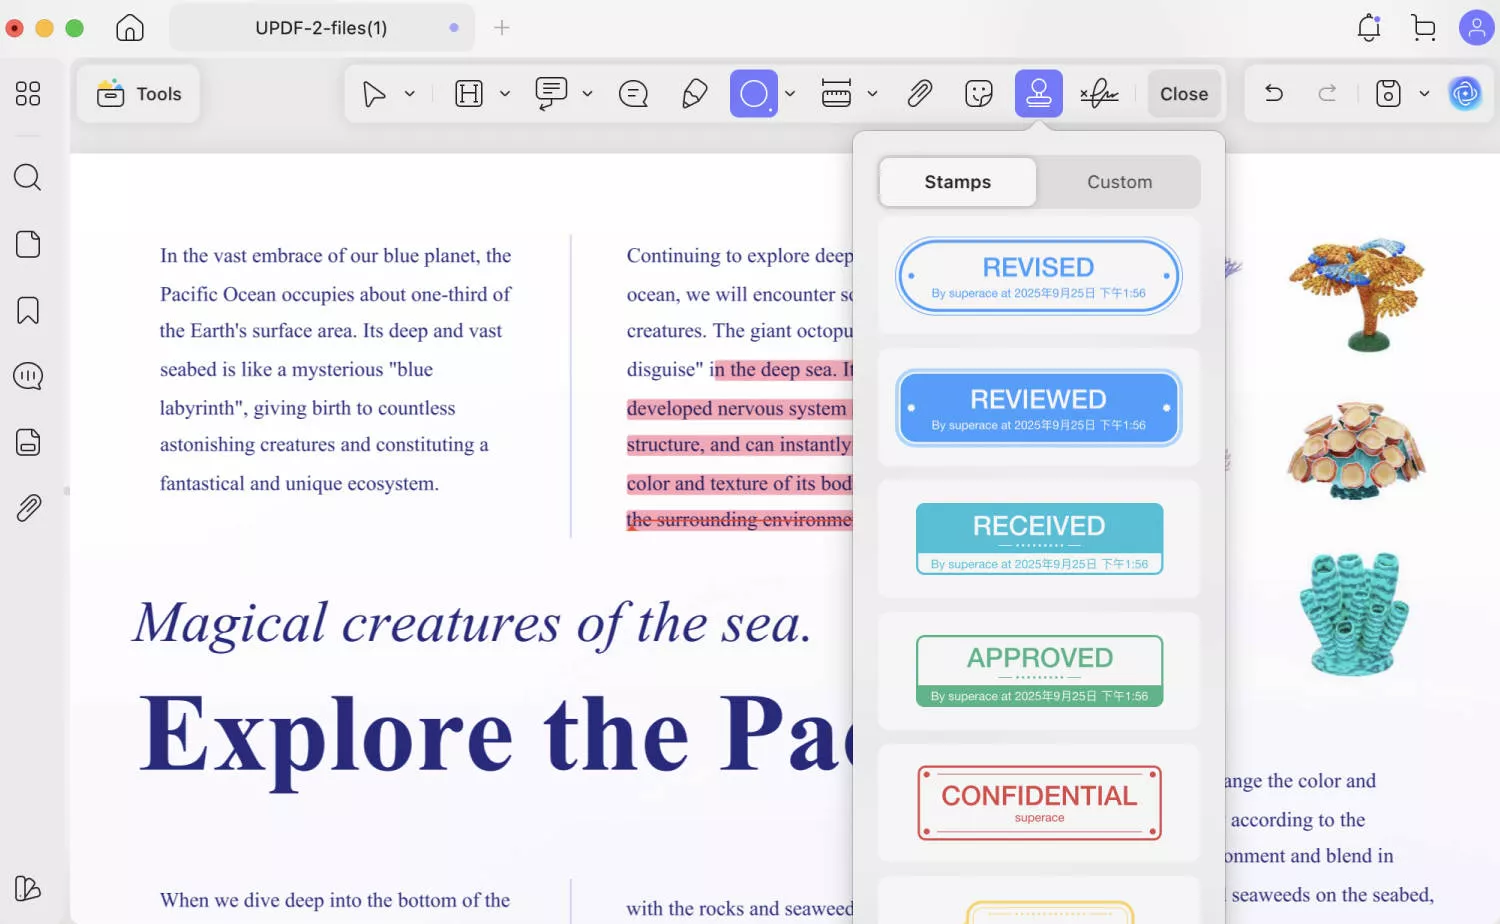Switch to the Stamps tab
This screenshot has width=1500, height=924.
click(957, 182)
